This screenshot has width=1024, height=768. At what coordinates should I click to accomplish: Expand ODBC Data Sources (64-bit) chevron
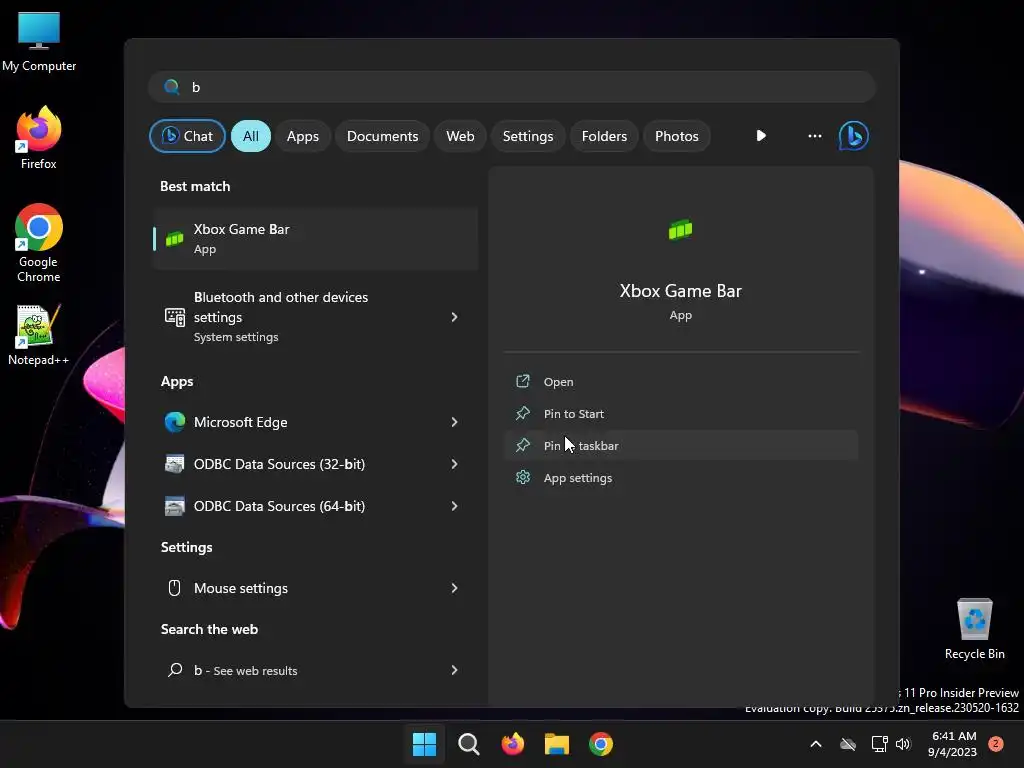tap(455, 506)
